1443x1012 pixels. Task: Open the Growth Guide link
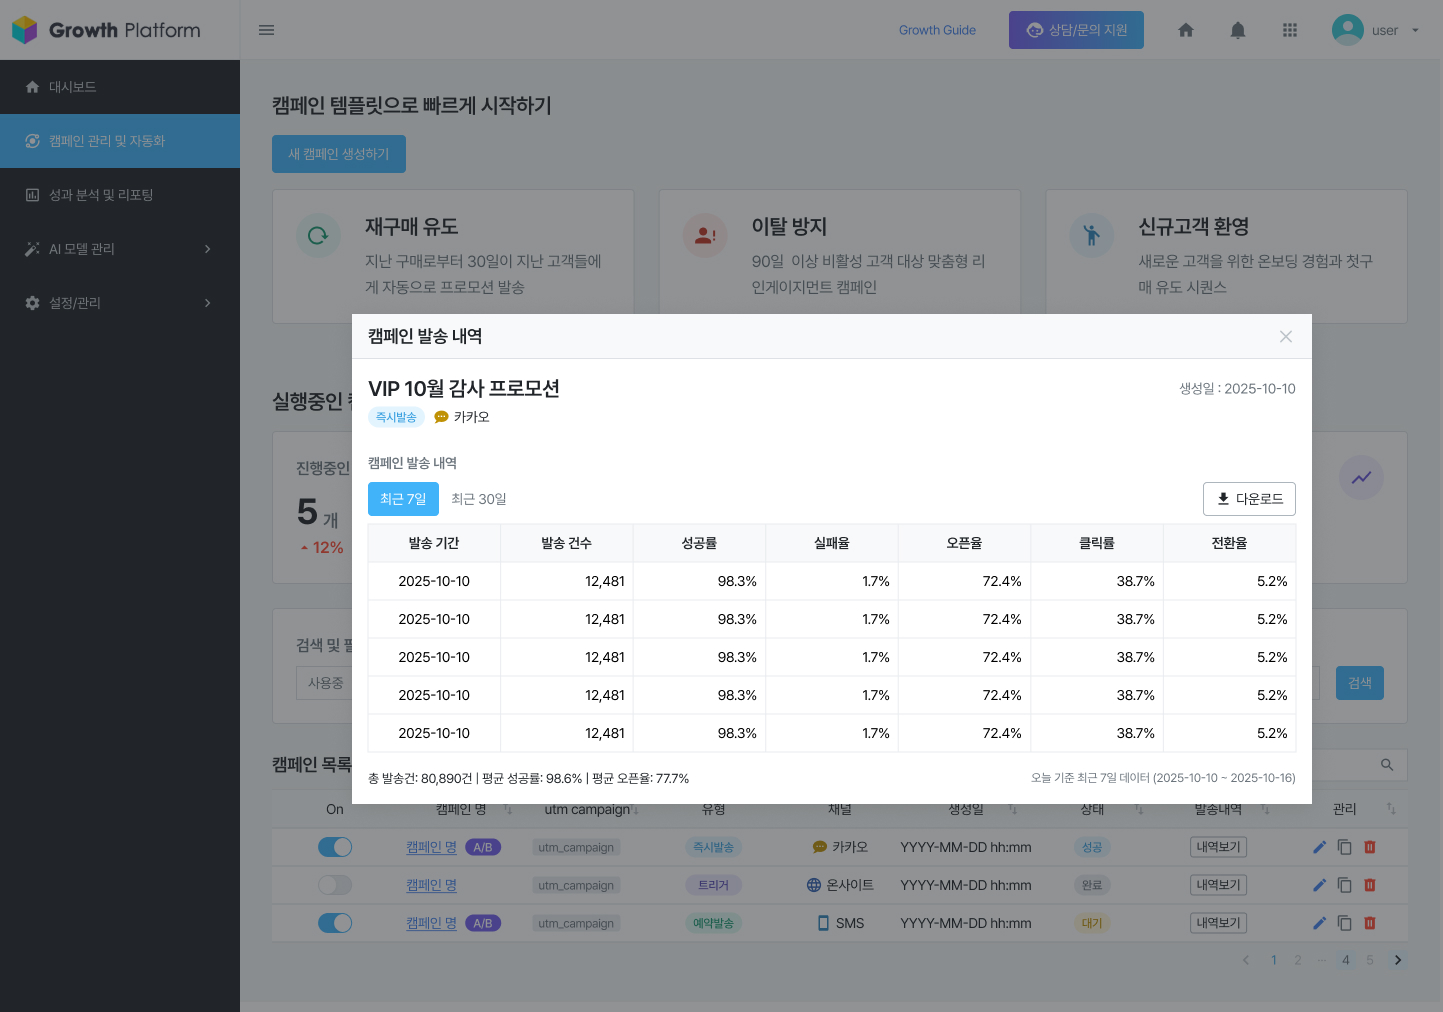pos(937,30)
